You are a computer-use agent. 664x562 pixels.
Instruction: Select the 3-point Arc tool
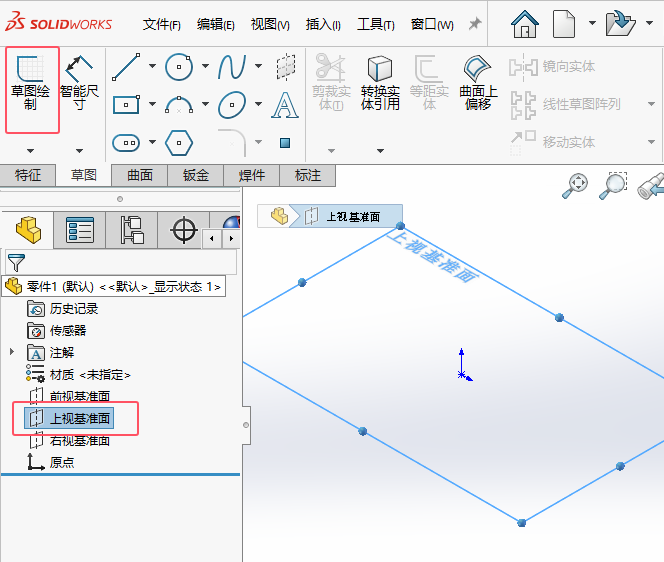[179, 105]
